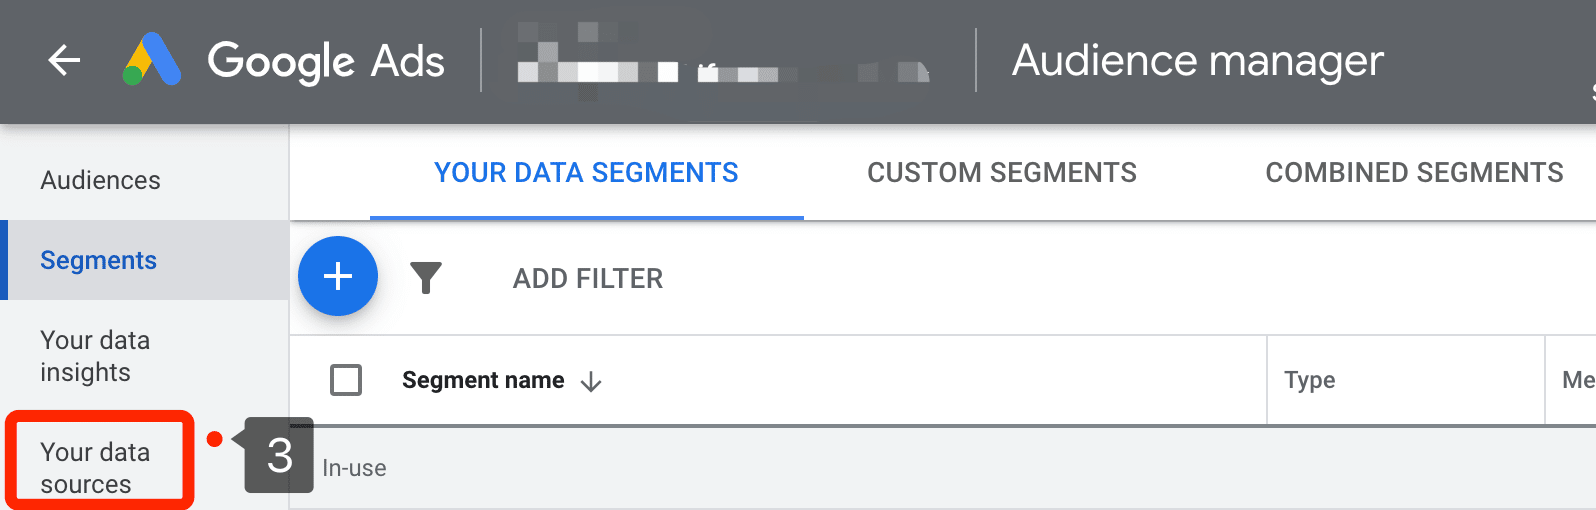Open Audiences in the left sidebar
The width and height of the screenshot is (1596, 510).
point(100,180)
